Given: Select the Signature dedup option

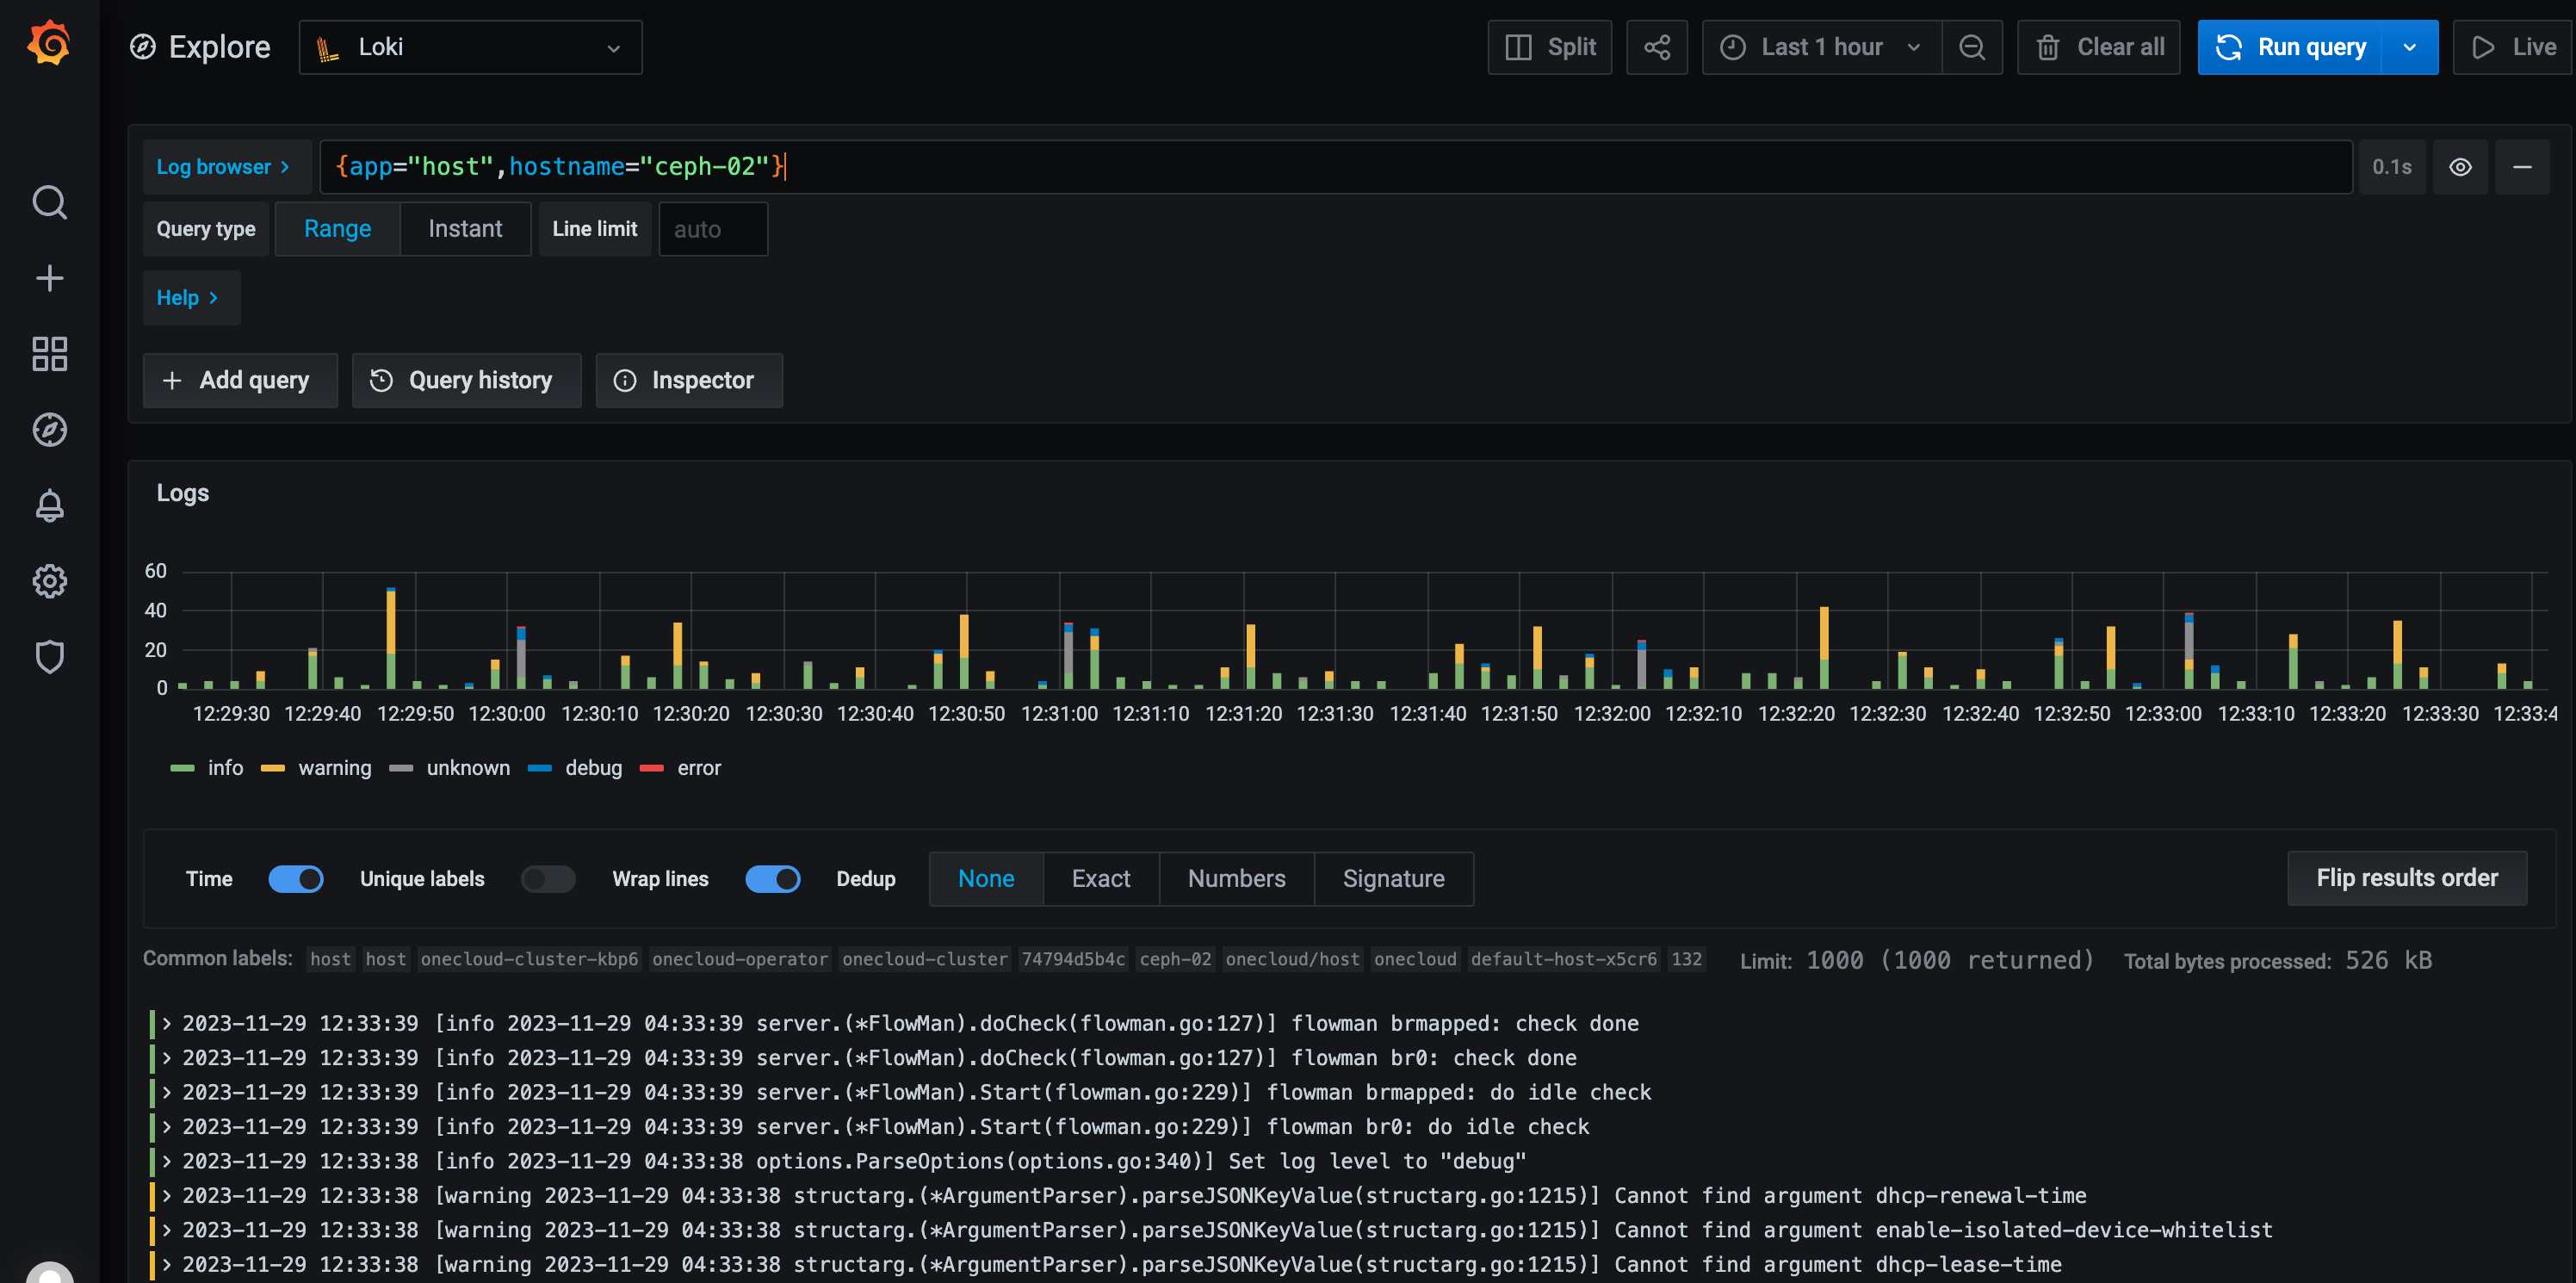Looking at the screenshot, I should 1393,879.
